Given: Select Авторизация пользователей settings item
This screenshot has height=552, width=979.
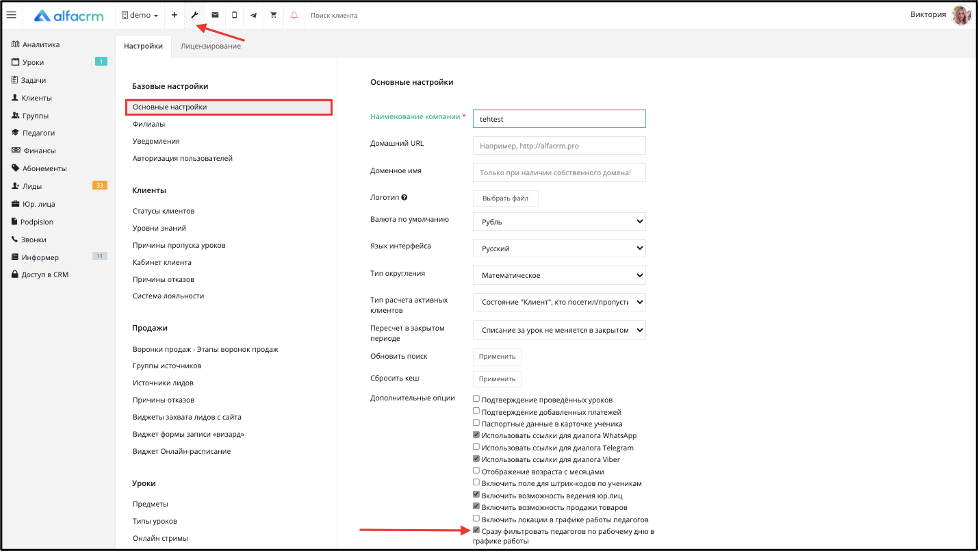Looking at the screenshot, I should click(x=182, y=159).
